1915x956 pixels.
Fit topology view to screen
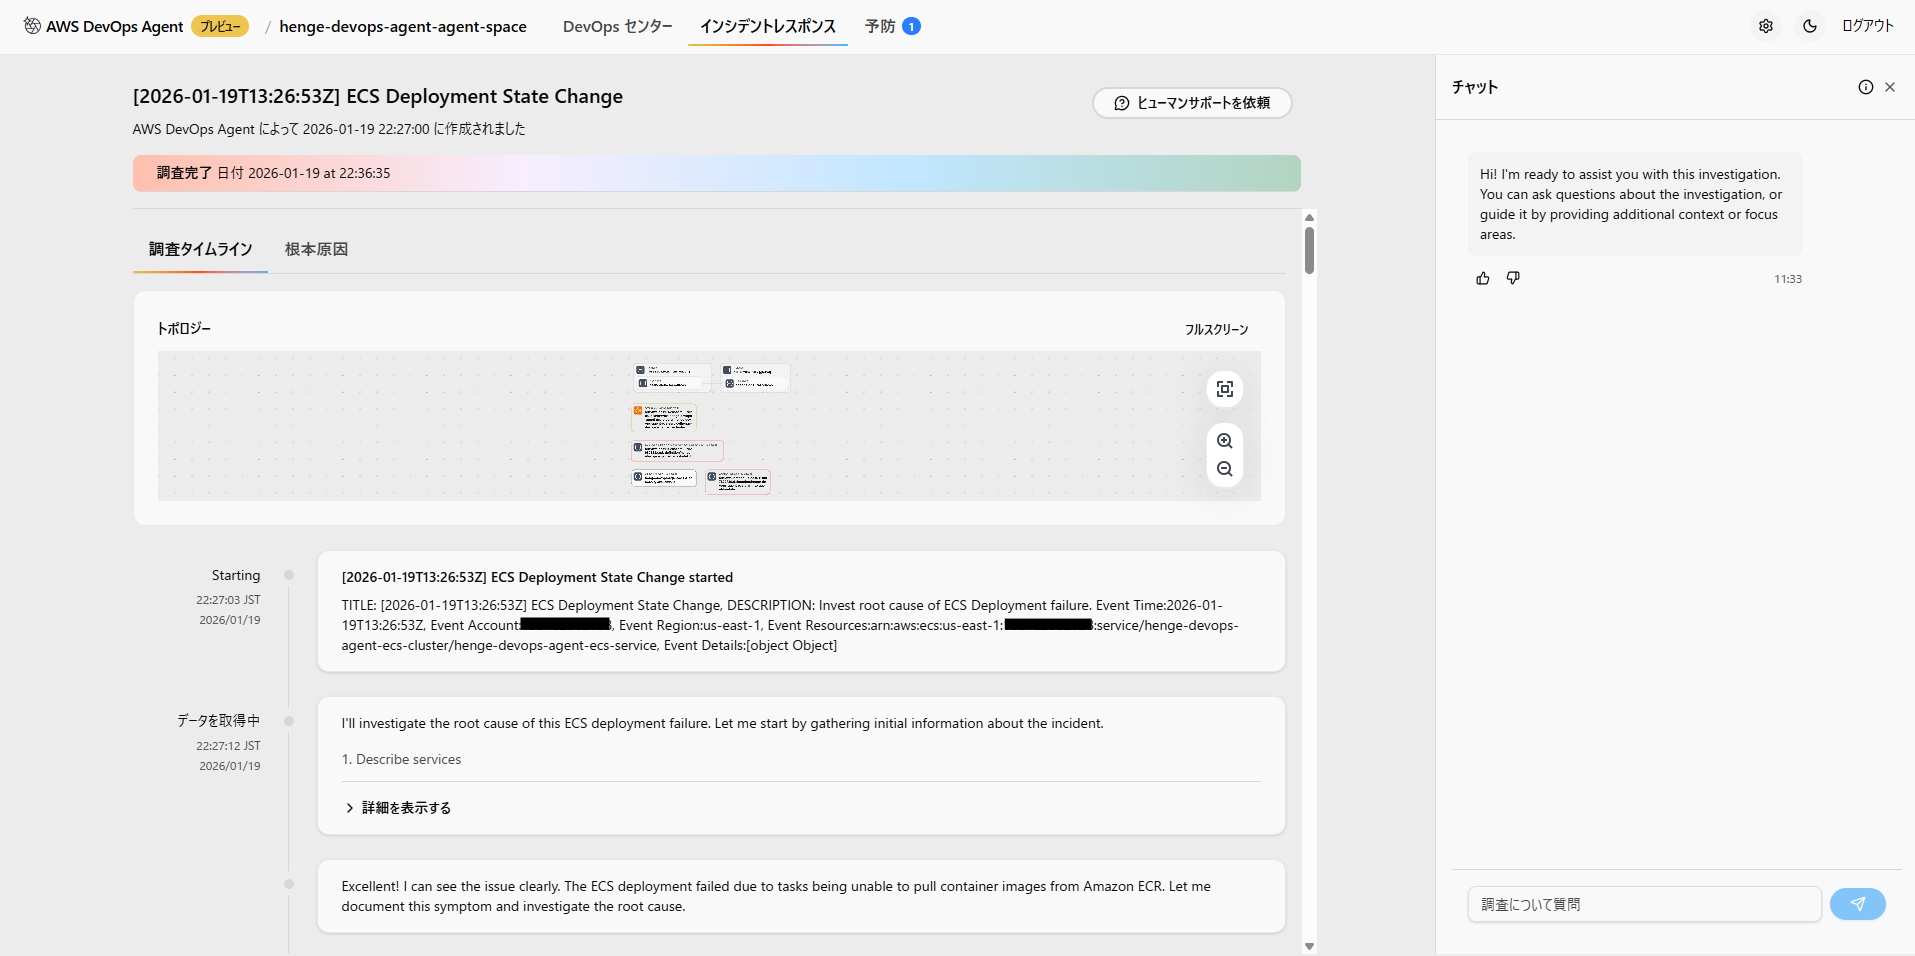(1225, 389)
